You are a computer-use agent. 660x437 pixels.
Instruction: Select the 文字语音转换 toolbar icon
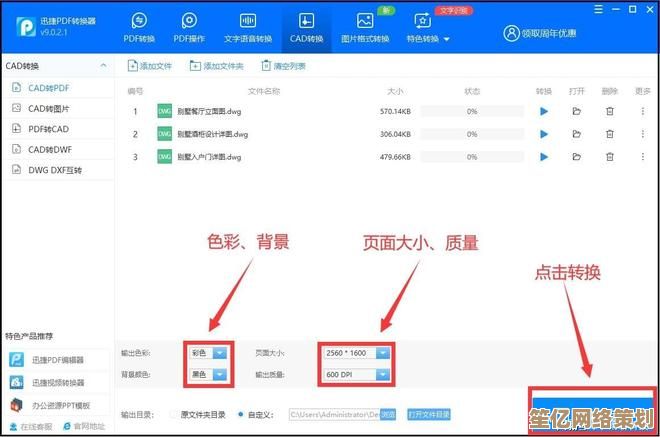coord(247,26)
